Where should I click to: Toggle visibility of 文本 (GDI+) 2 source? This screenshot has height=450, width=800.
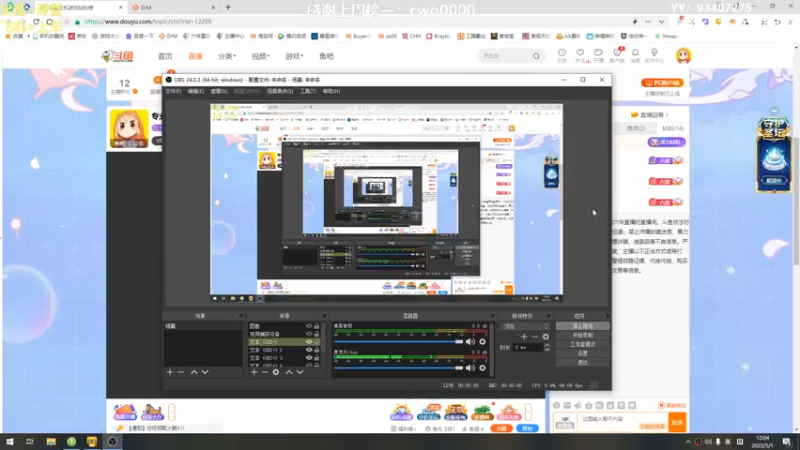point(309,350)
